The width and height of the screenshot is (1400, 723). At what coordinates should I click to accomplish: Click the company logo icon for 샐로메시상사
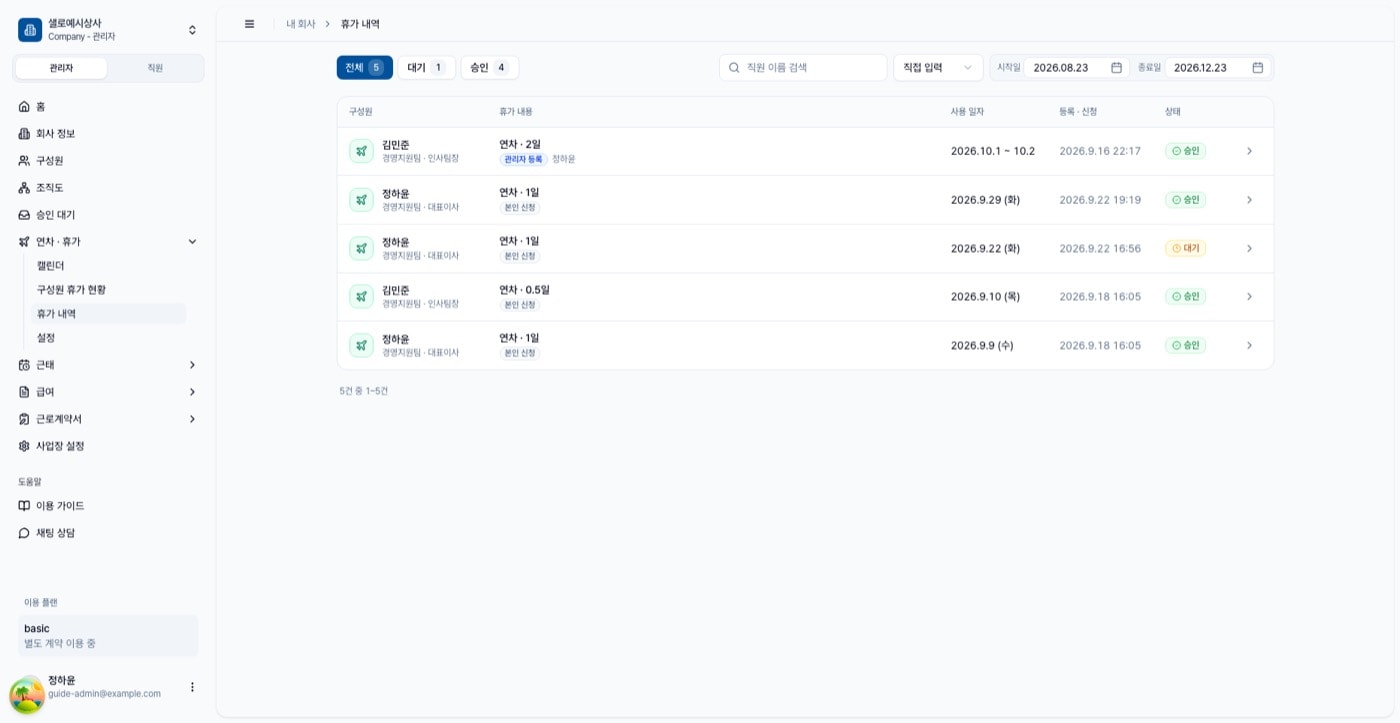coord(30,30)
